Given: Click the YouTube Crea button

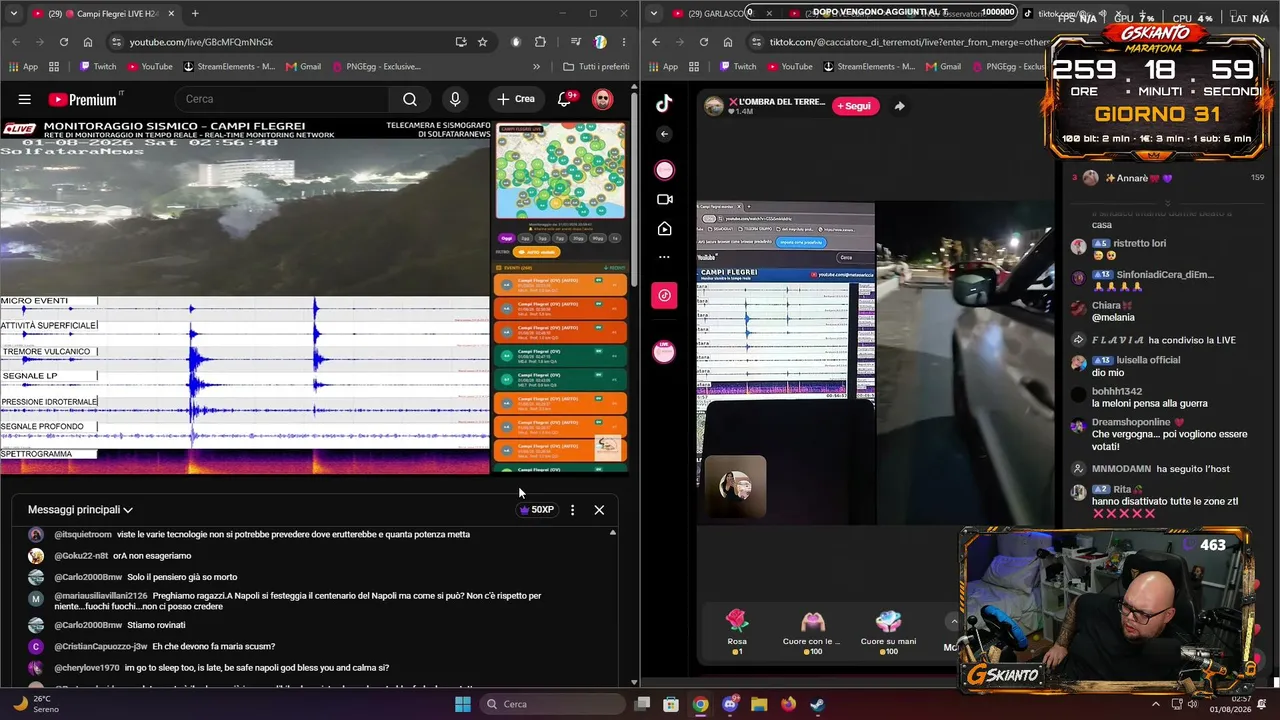Looking at the screenshot, I should pyautogui.click(x=515, y=99).
